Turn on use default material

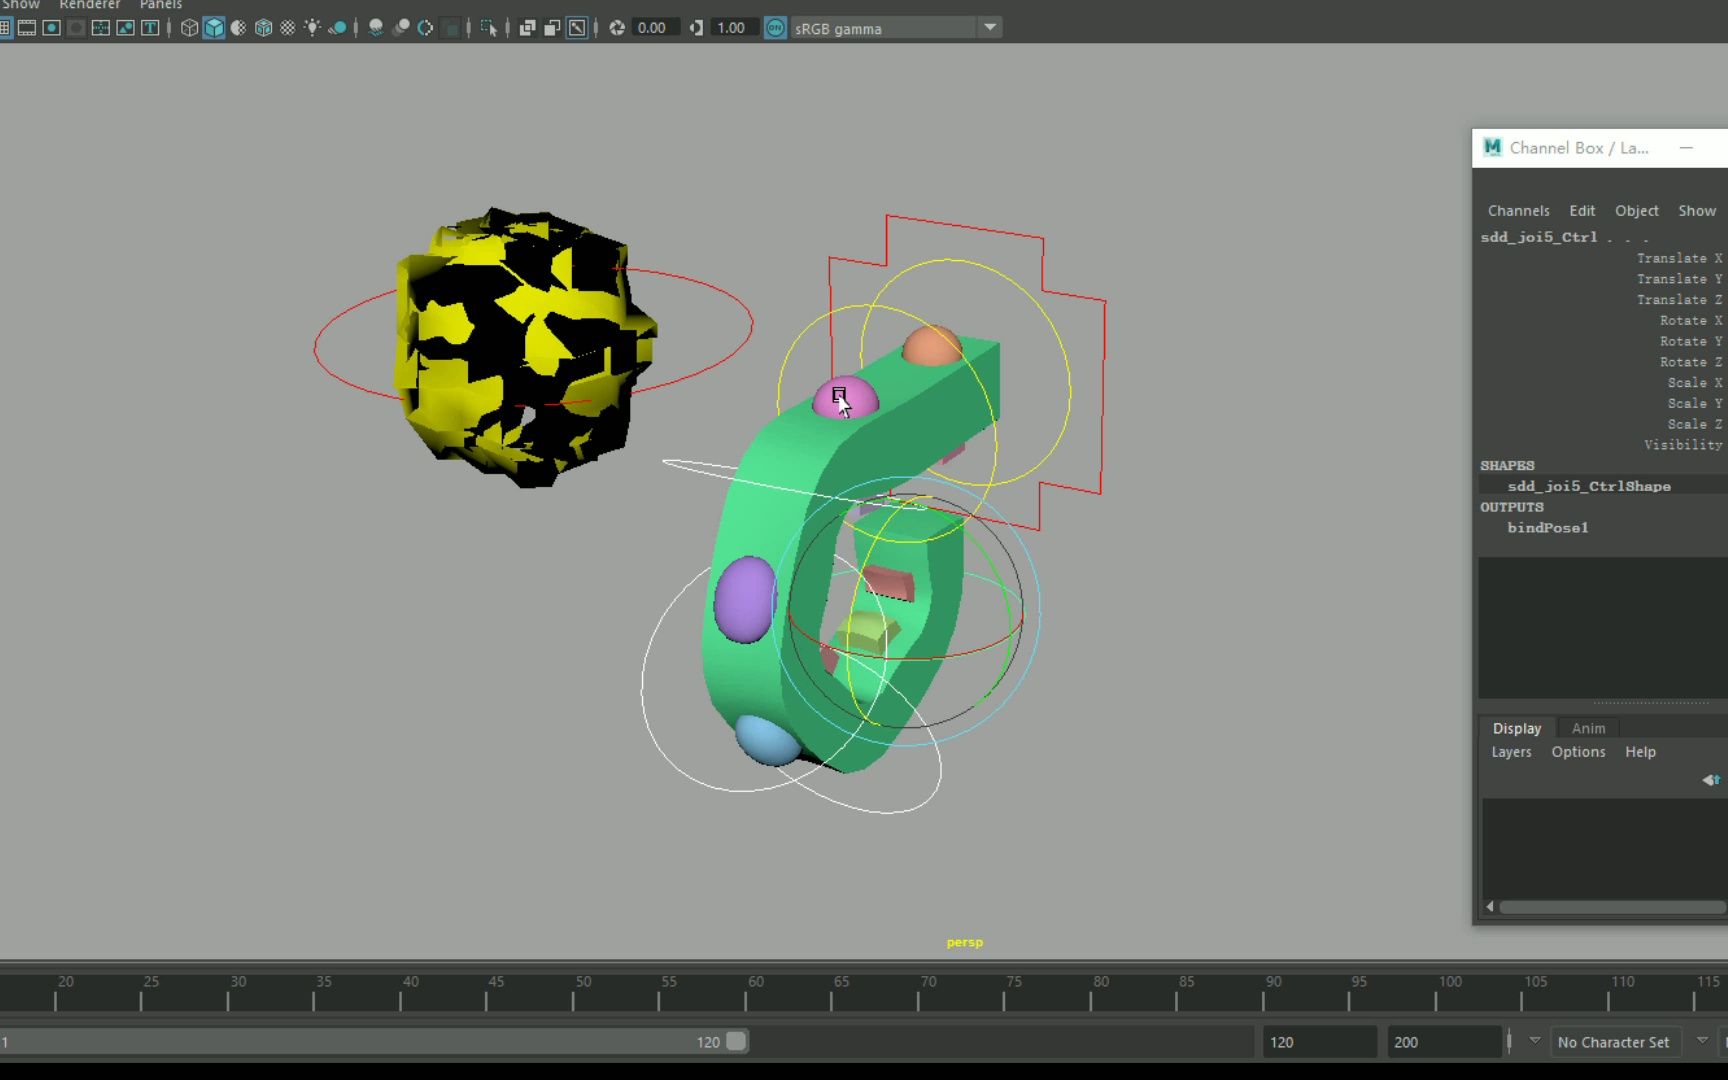pyautogui.click(x=238, y=28)
